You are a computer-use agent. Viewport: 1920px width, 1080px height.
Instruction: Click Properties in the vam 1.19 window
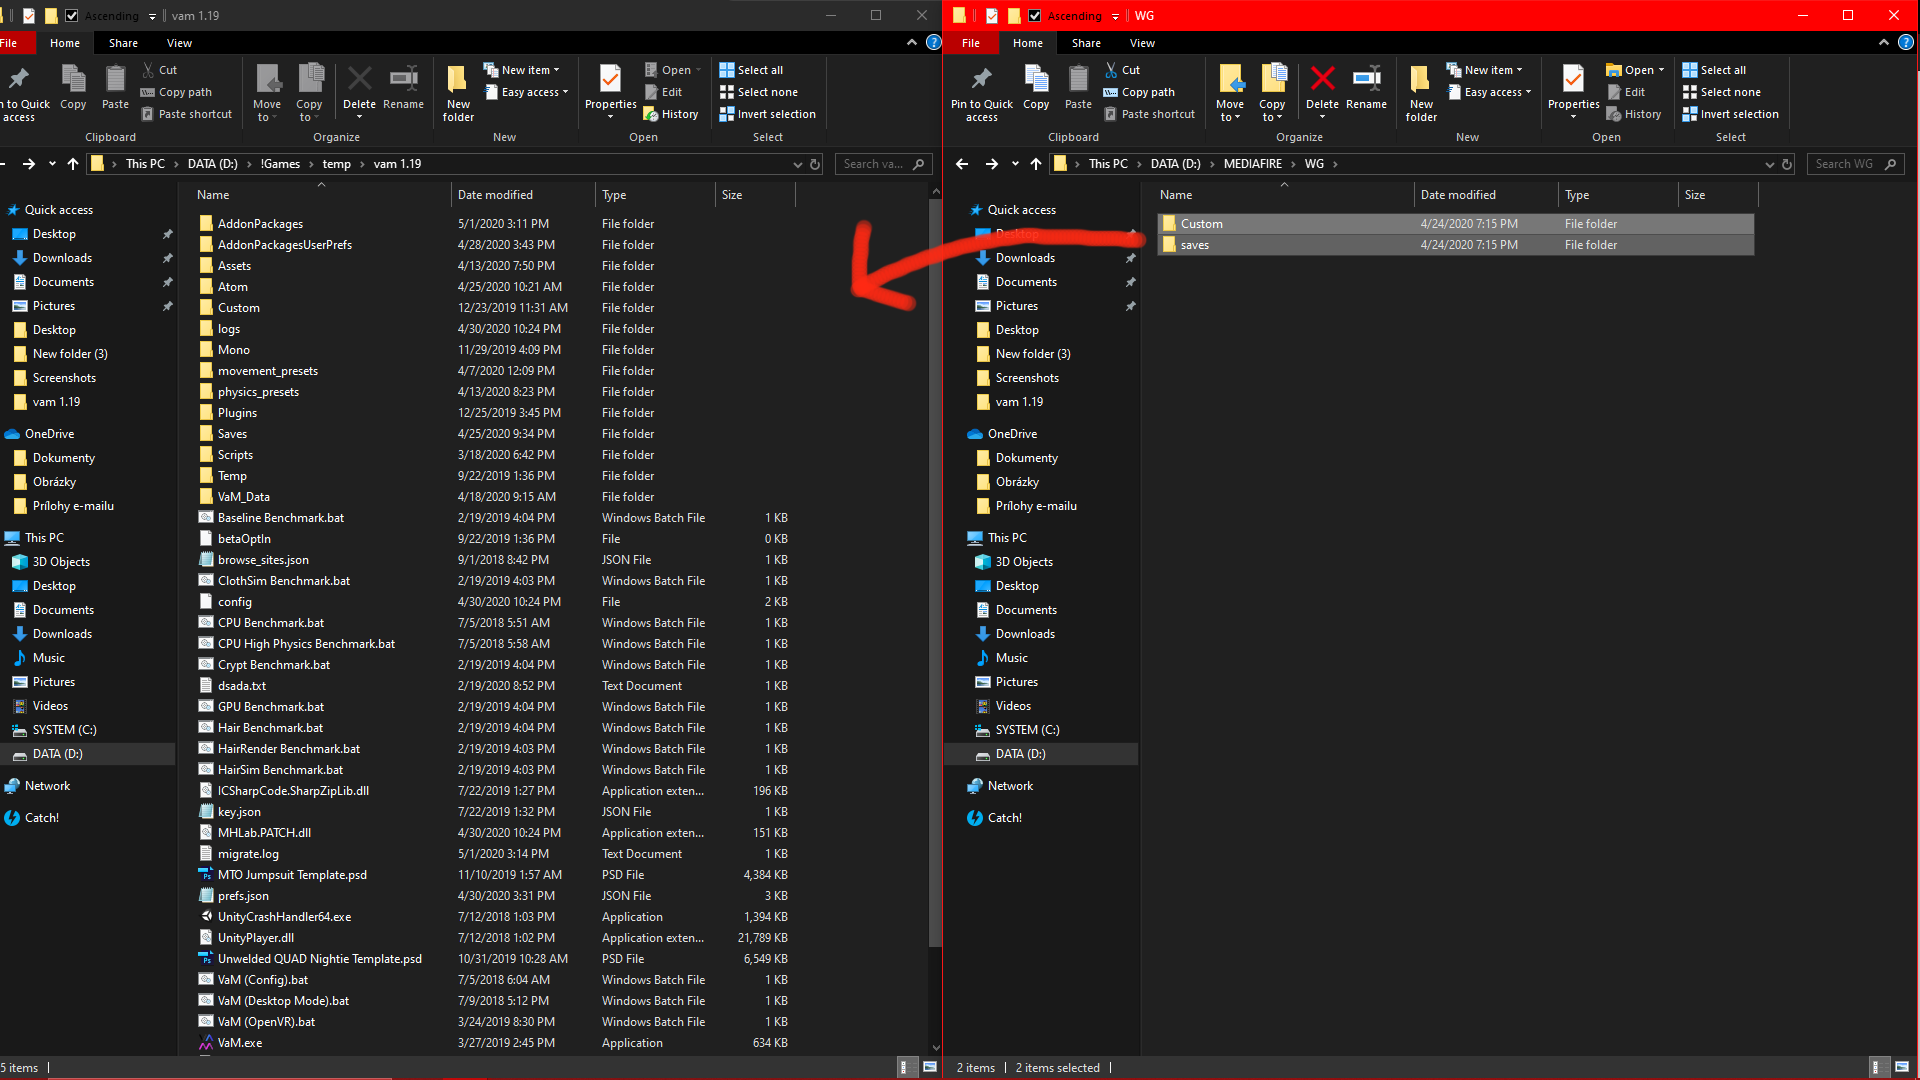[x=610, y=92]
